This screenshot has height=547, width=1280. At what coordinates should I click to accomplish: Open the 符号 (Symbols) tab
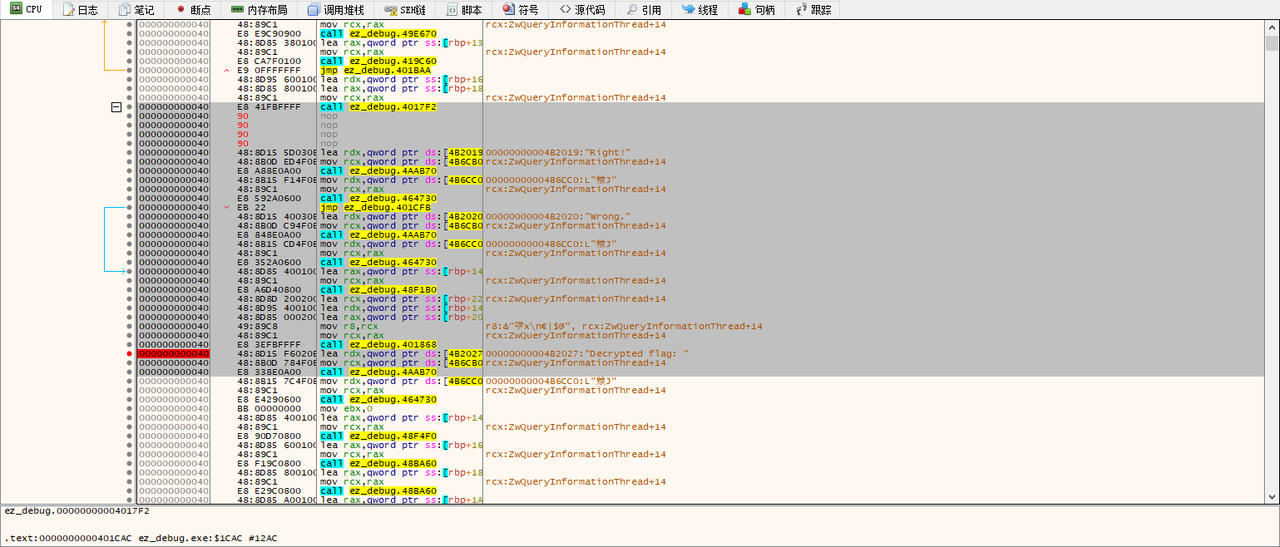[520, 9]
